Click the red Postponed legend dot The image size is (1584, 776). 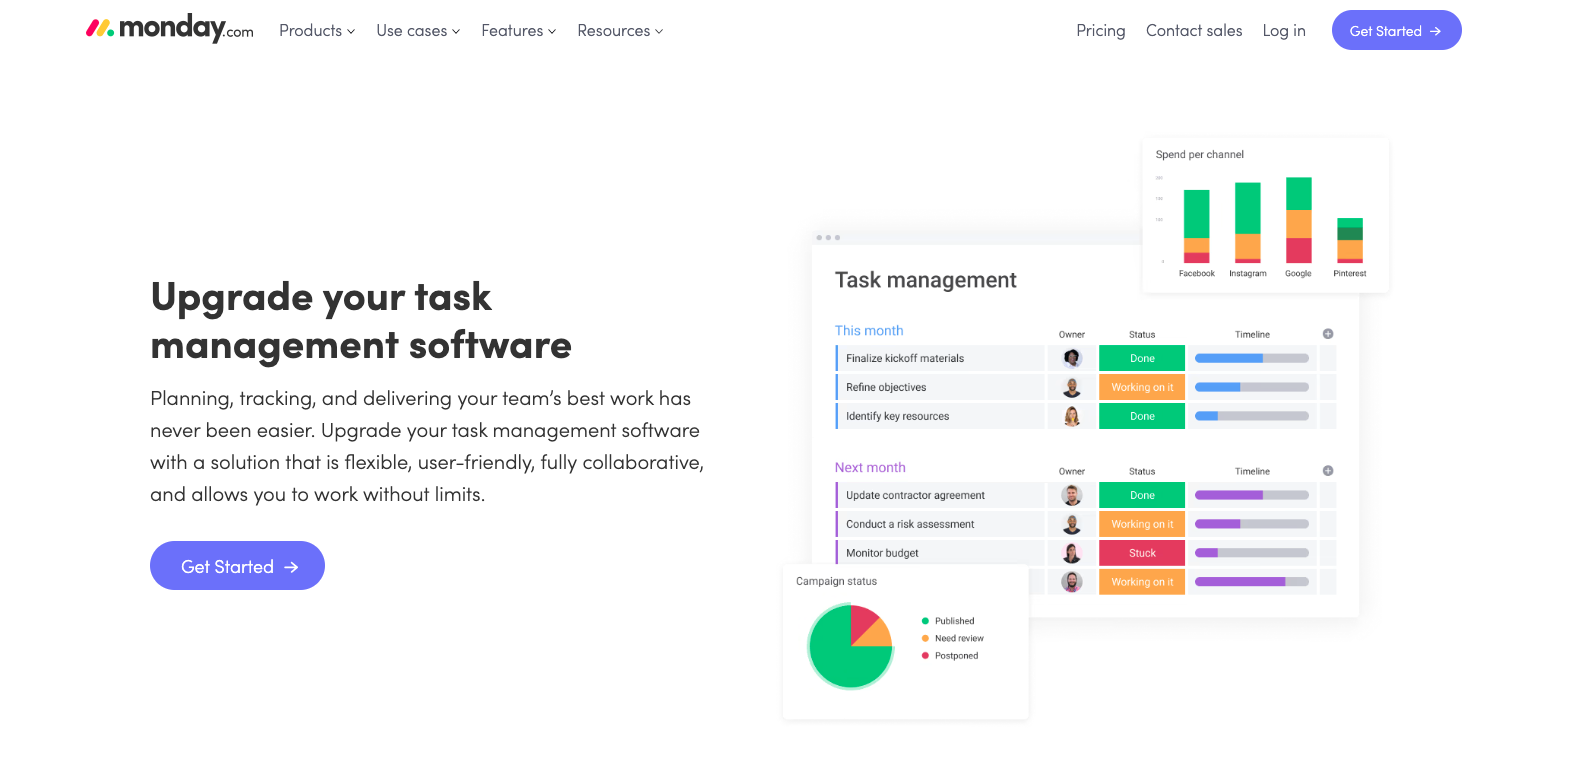coord(925,656)
